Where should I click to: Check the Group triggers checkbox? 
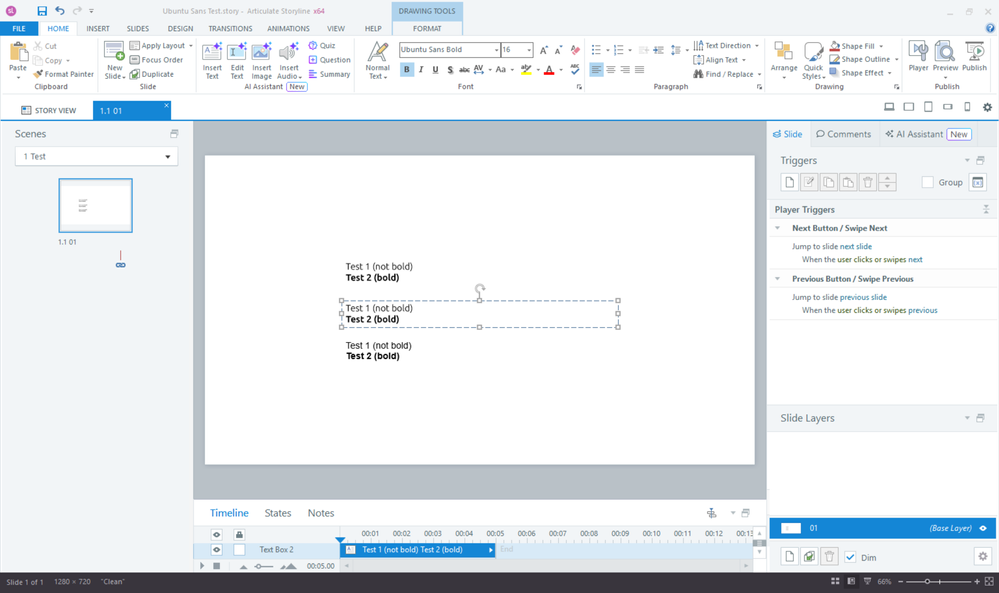(928, 183)
